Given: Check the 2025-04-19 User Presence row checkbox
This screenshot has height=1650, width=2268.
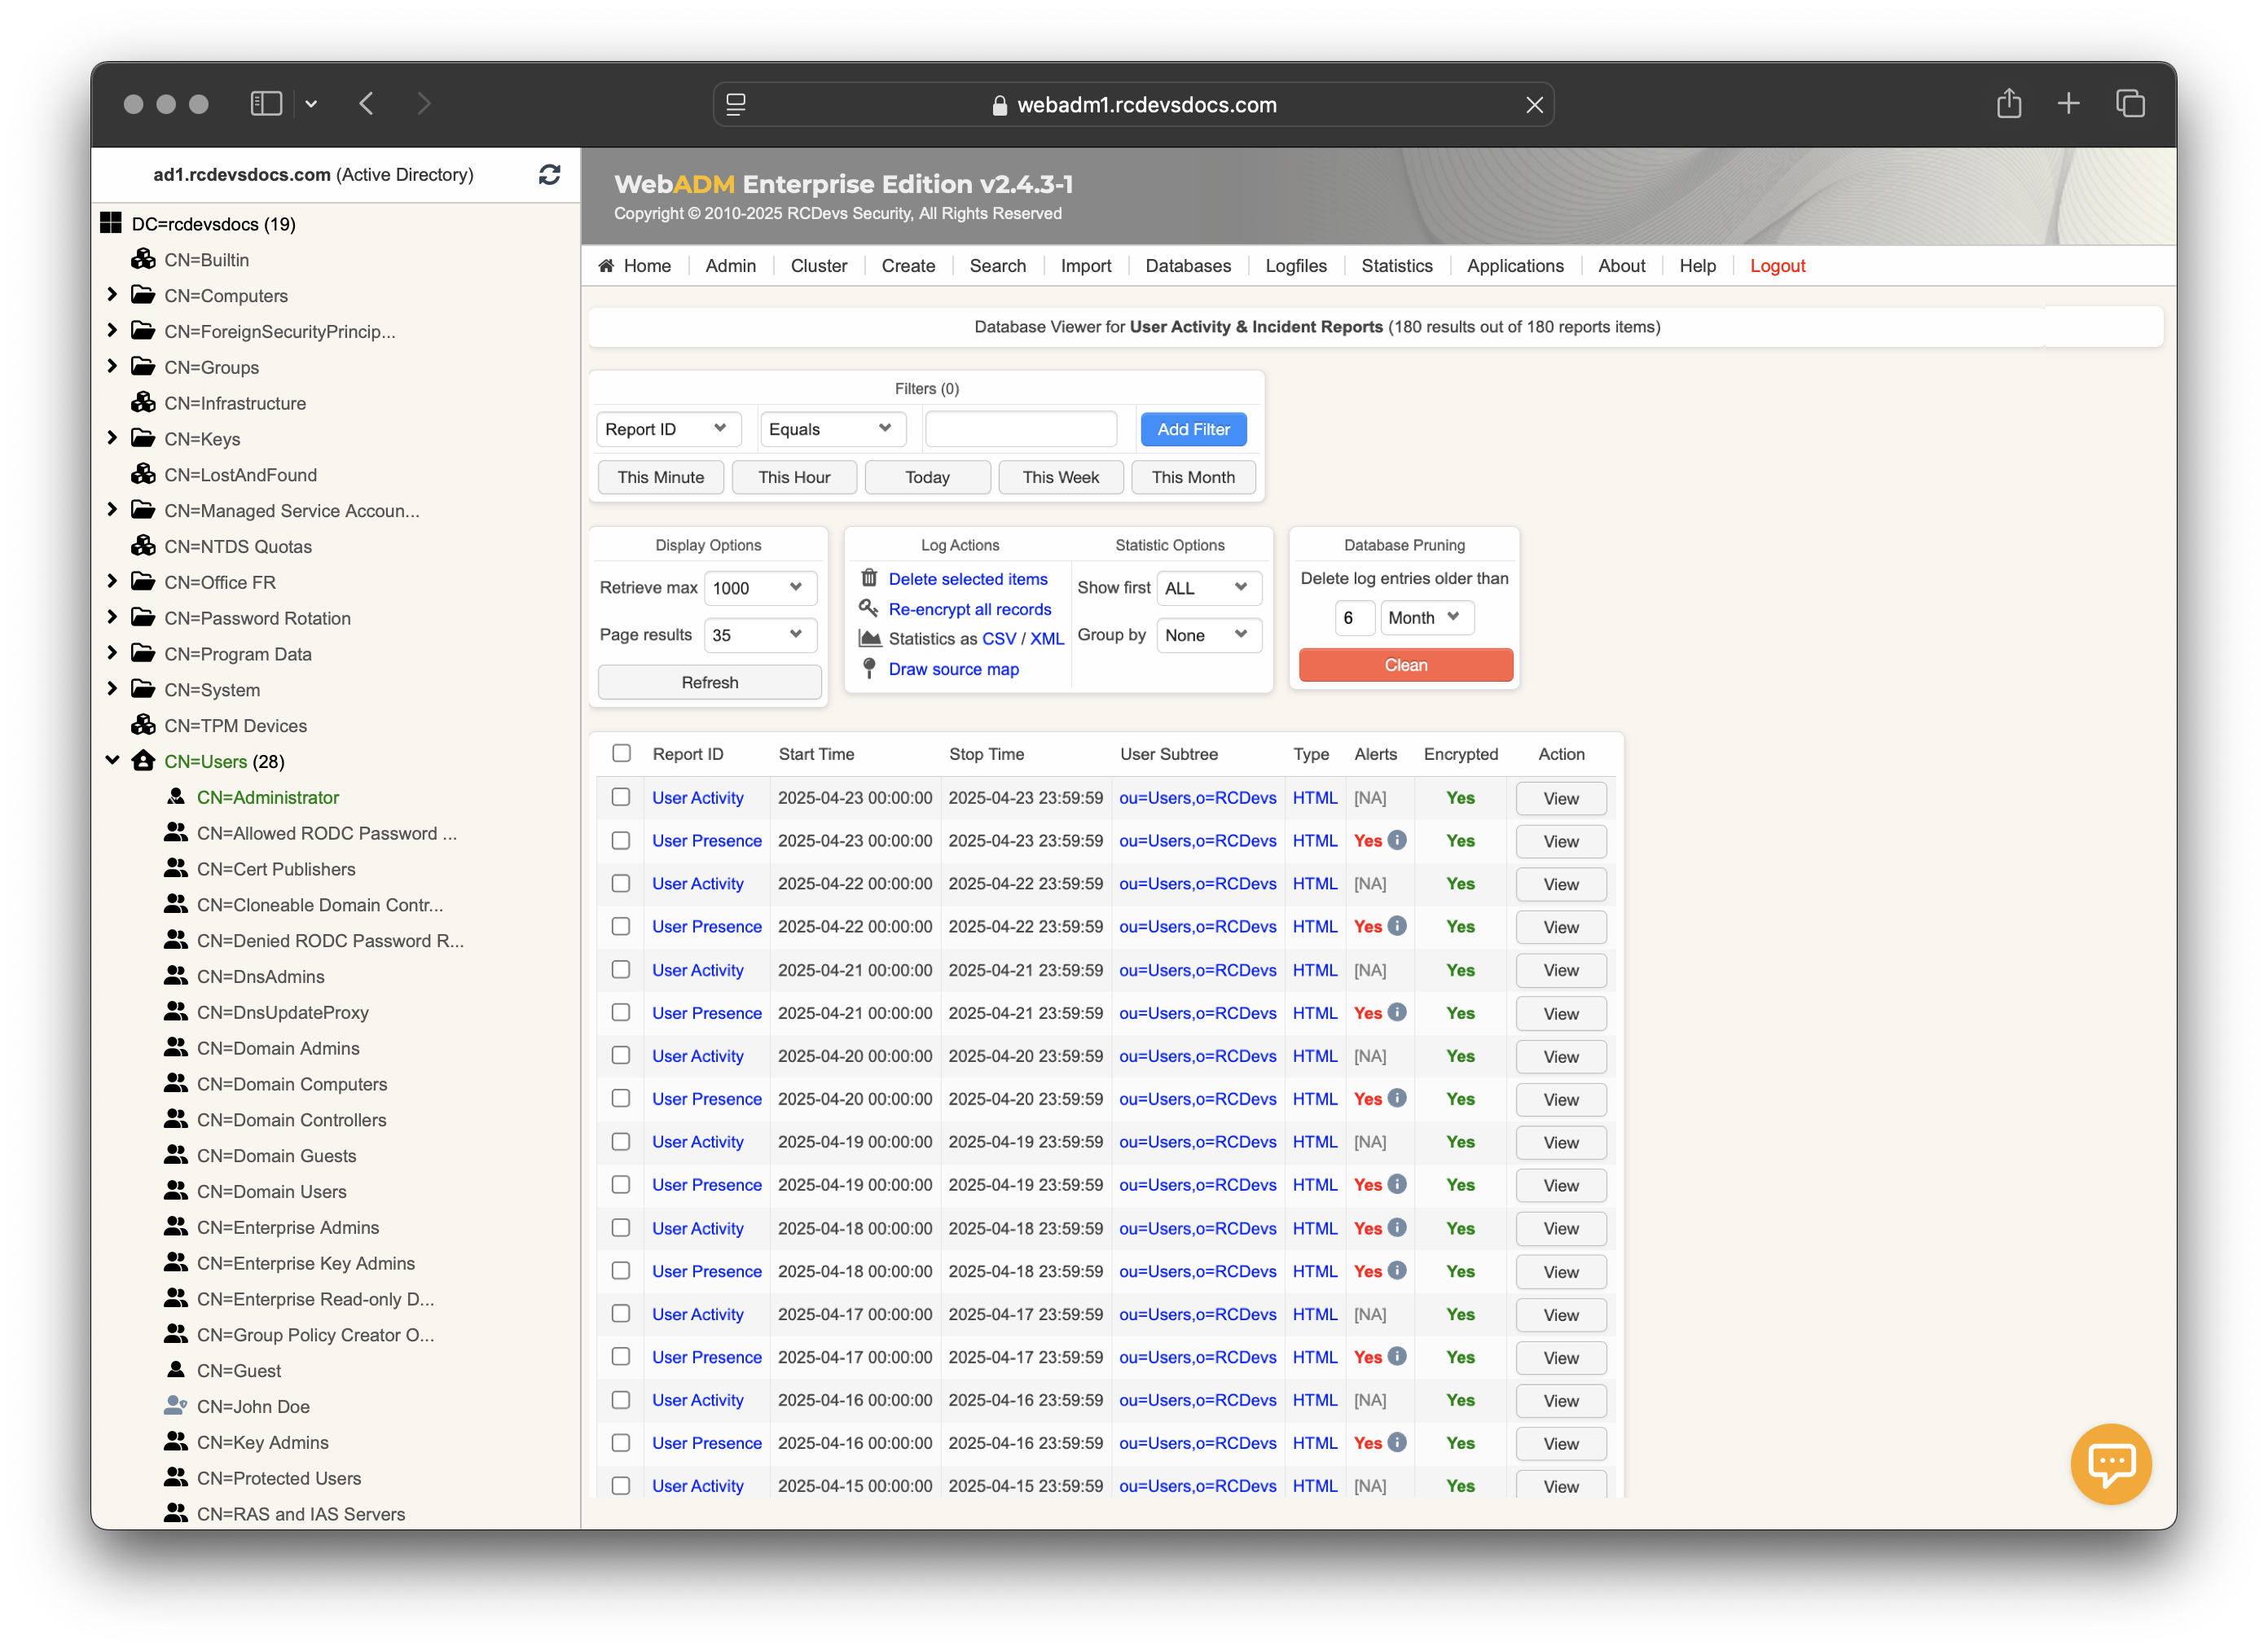Looking at the screenshot, I should click(x=621, y=1184).
